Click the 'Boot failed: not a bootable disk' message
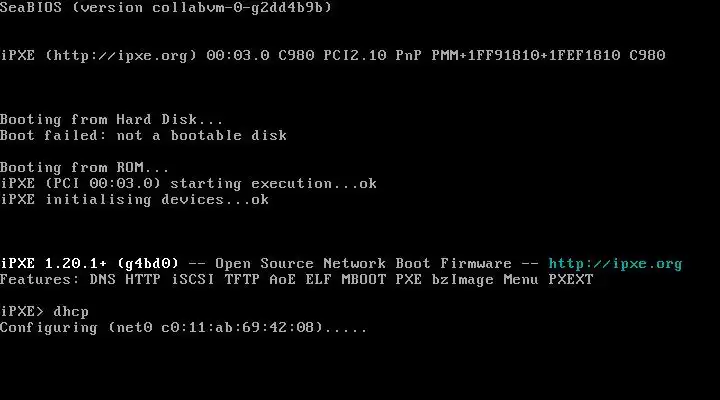 coord(143,135)
